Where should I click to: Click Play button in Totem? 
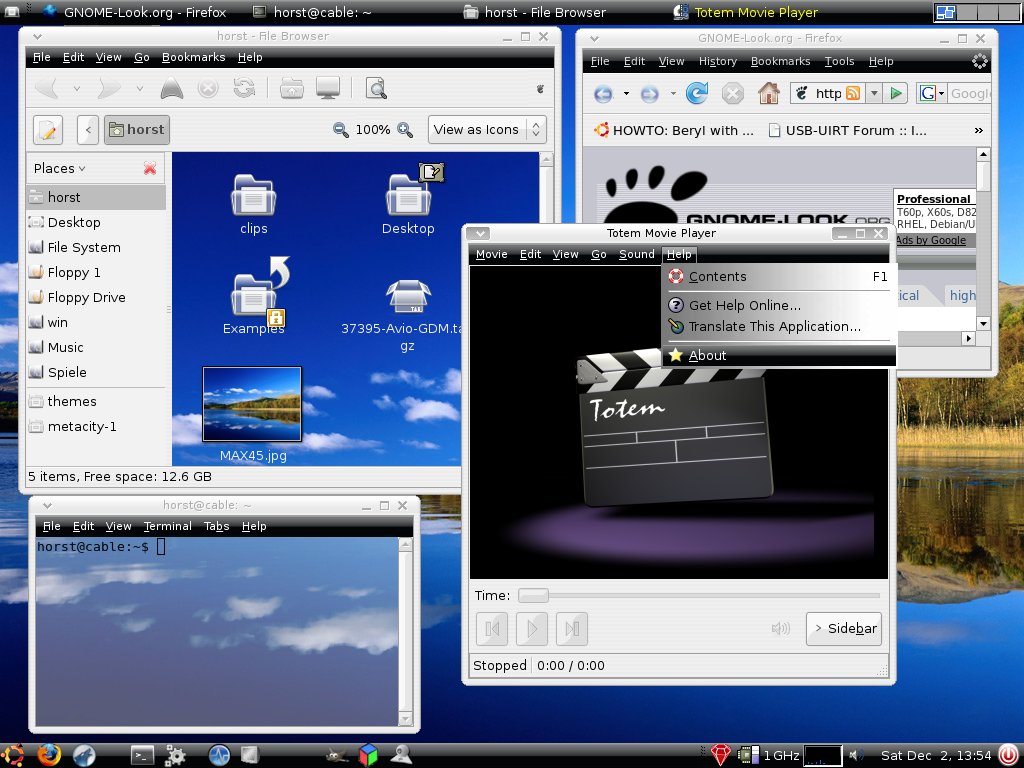pos(532,629)
